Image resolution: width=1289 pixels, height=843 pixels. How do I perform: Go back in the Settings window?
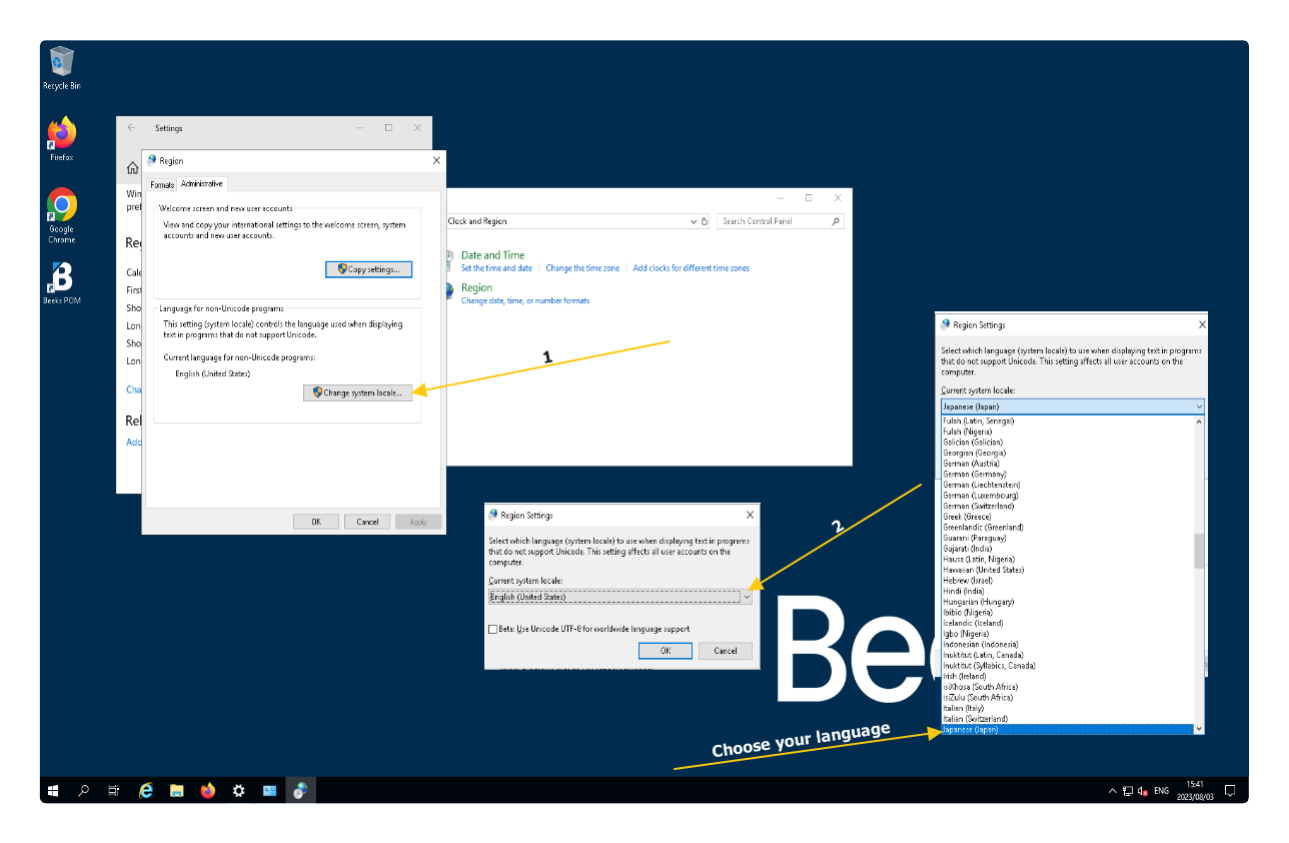131,128
